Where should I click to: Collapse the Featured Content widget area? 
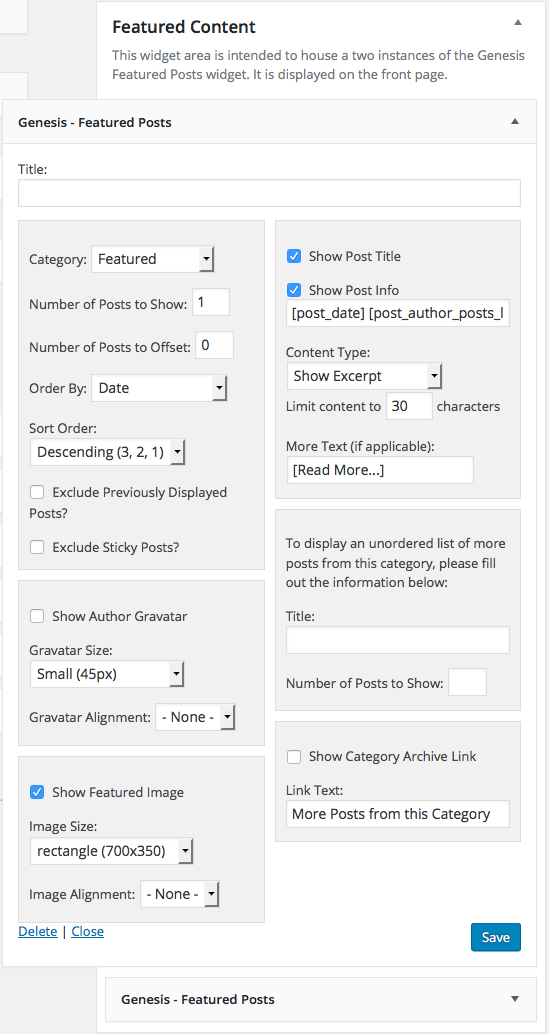click(518, 22)
